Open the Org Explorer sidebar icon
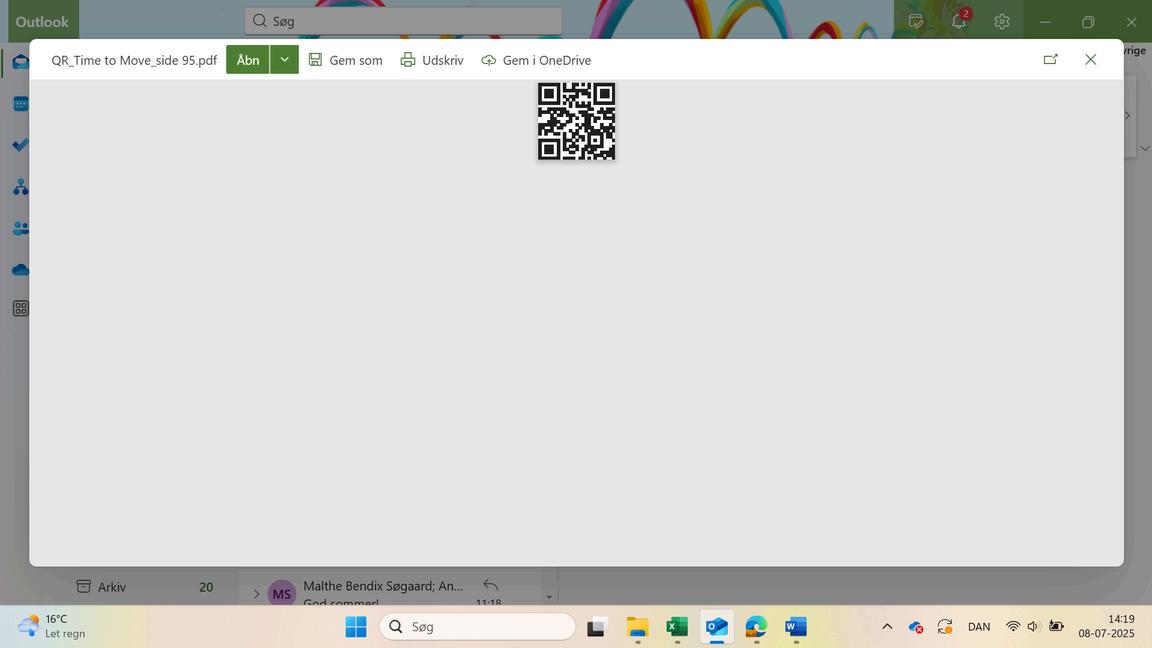1152x648 pixels. pos(21,187)
